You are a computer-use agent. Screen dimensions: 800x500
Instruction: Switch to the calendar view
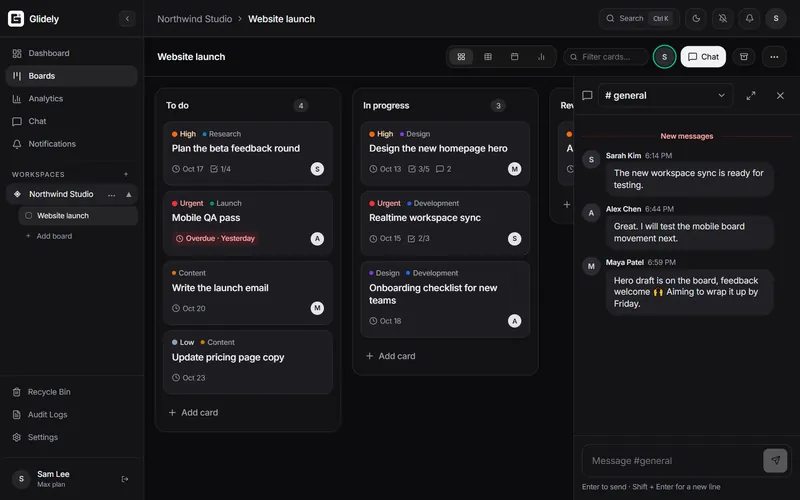(x=514, y=57)
